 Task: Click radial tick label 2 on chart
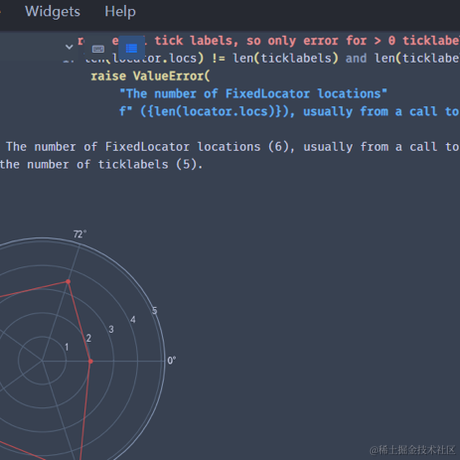(89, 338)
